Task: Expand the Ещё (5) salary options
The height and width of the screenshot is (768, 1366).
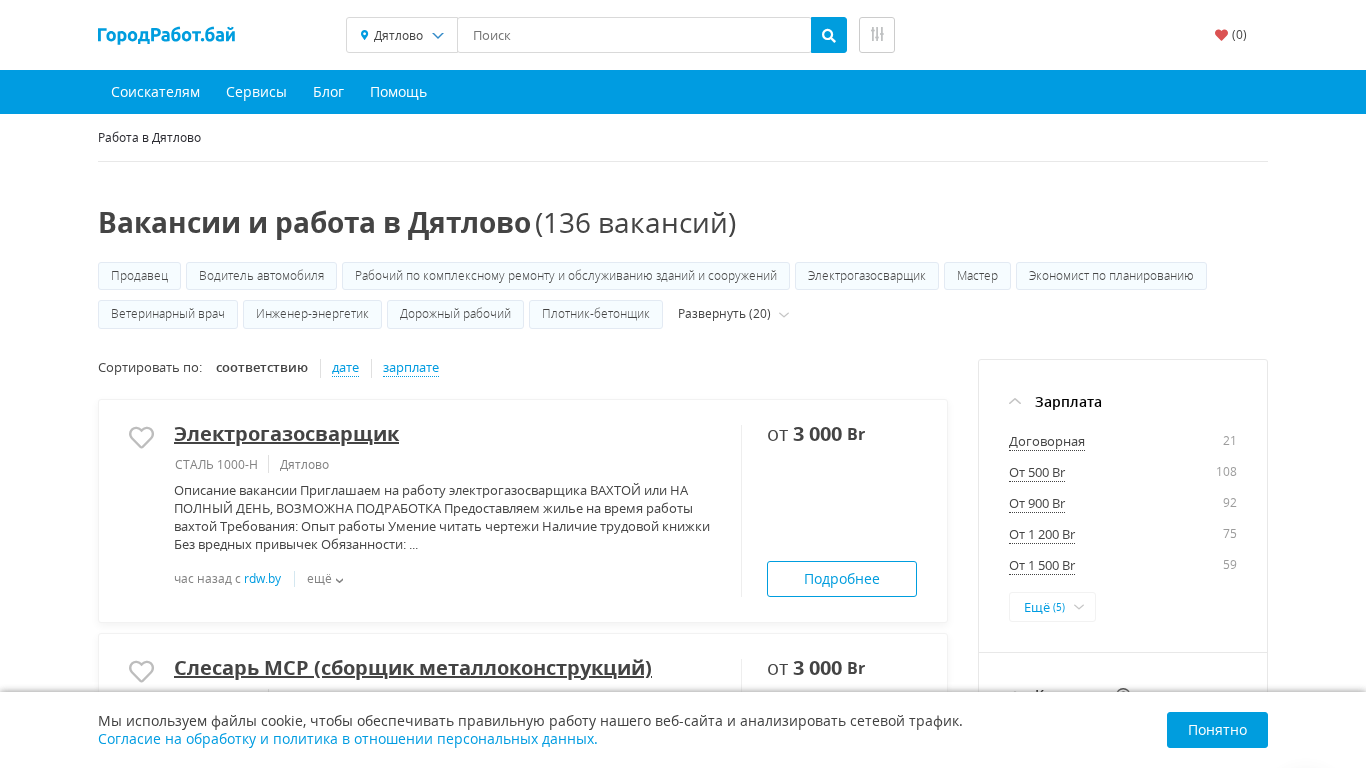Action: 1052,607
